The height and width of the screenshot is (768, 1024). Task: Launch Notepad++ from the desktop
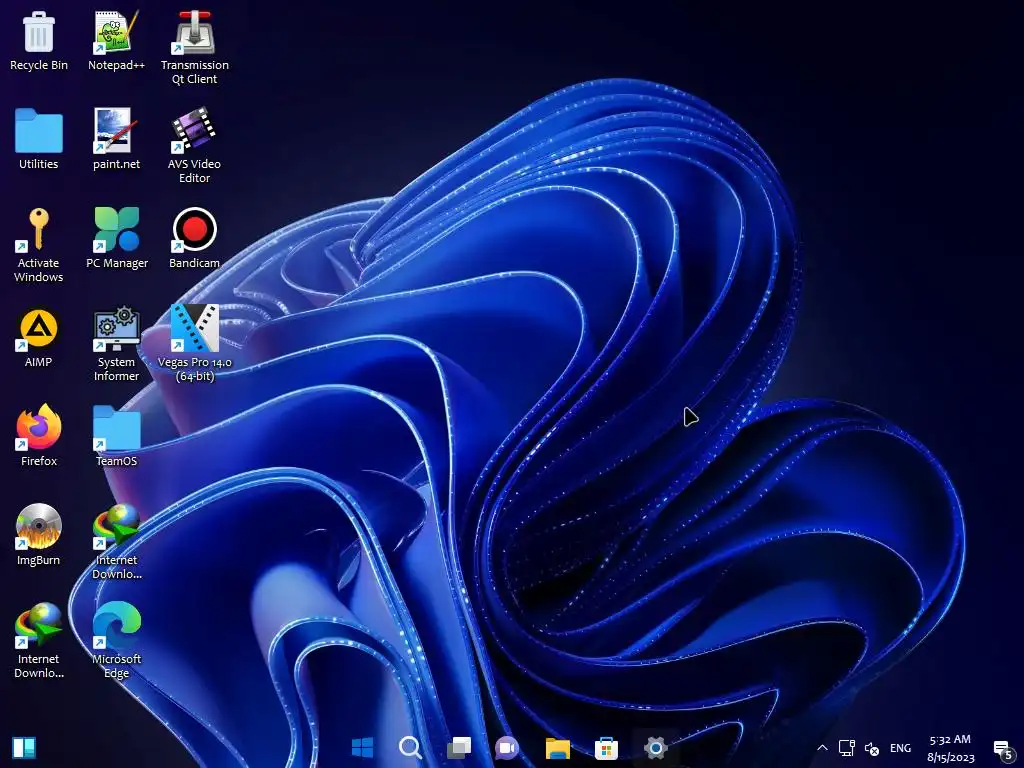pos(116,41)
